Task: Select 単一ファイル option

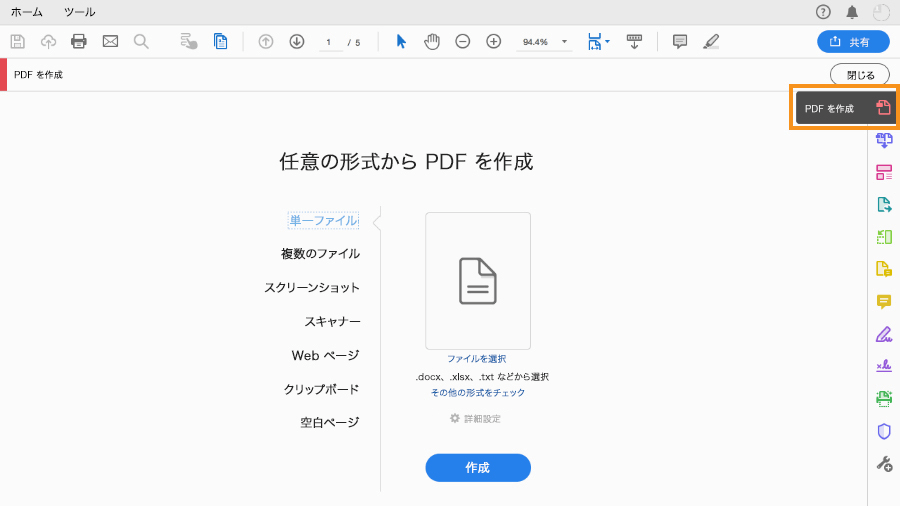Action: pyautogui.click(x=323, y=220)
